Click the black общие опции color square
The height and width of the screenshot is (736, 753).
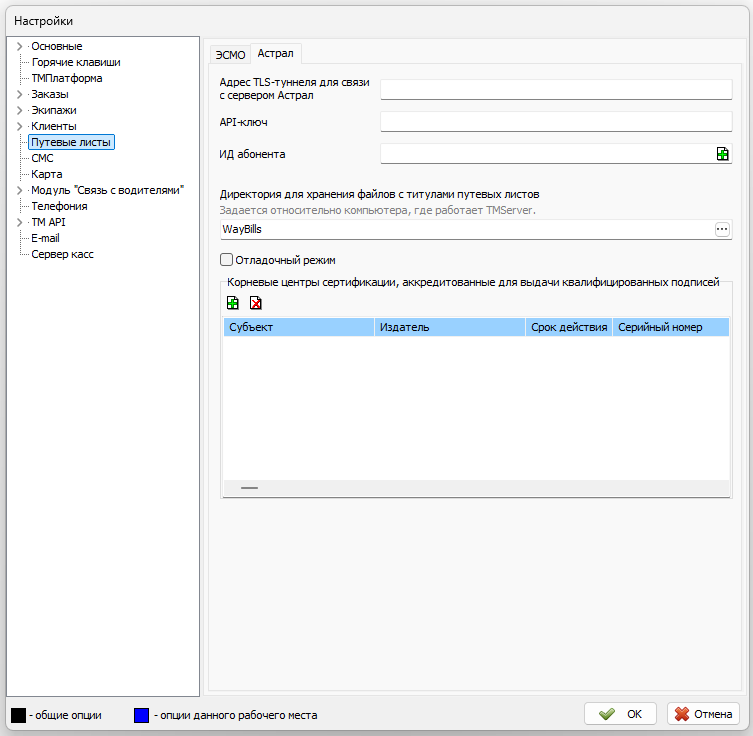18,715
